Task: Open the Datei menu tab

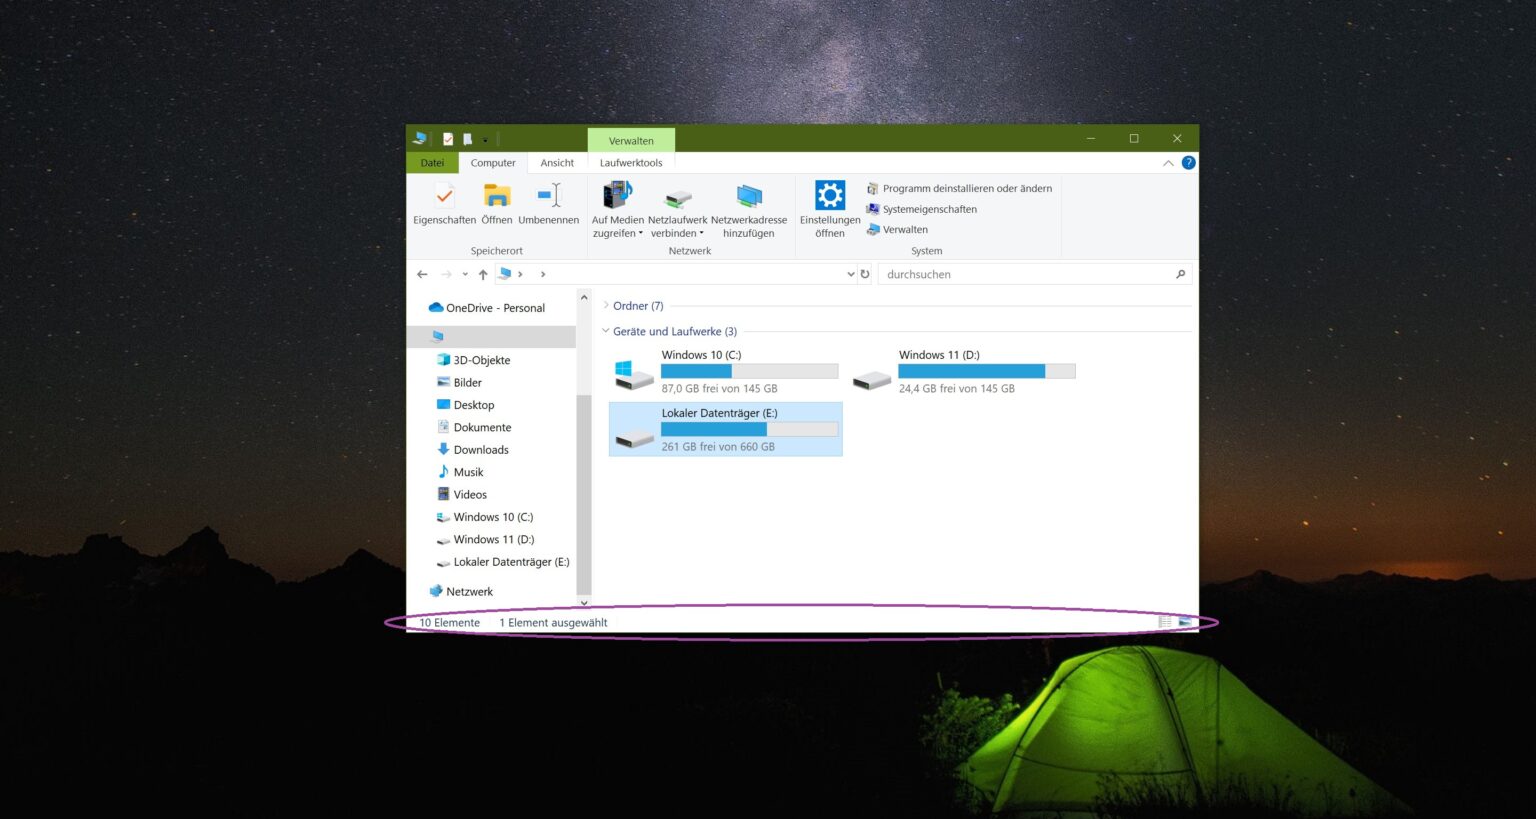Action: [432, 162]
